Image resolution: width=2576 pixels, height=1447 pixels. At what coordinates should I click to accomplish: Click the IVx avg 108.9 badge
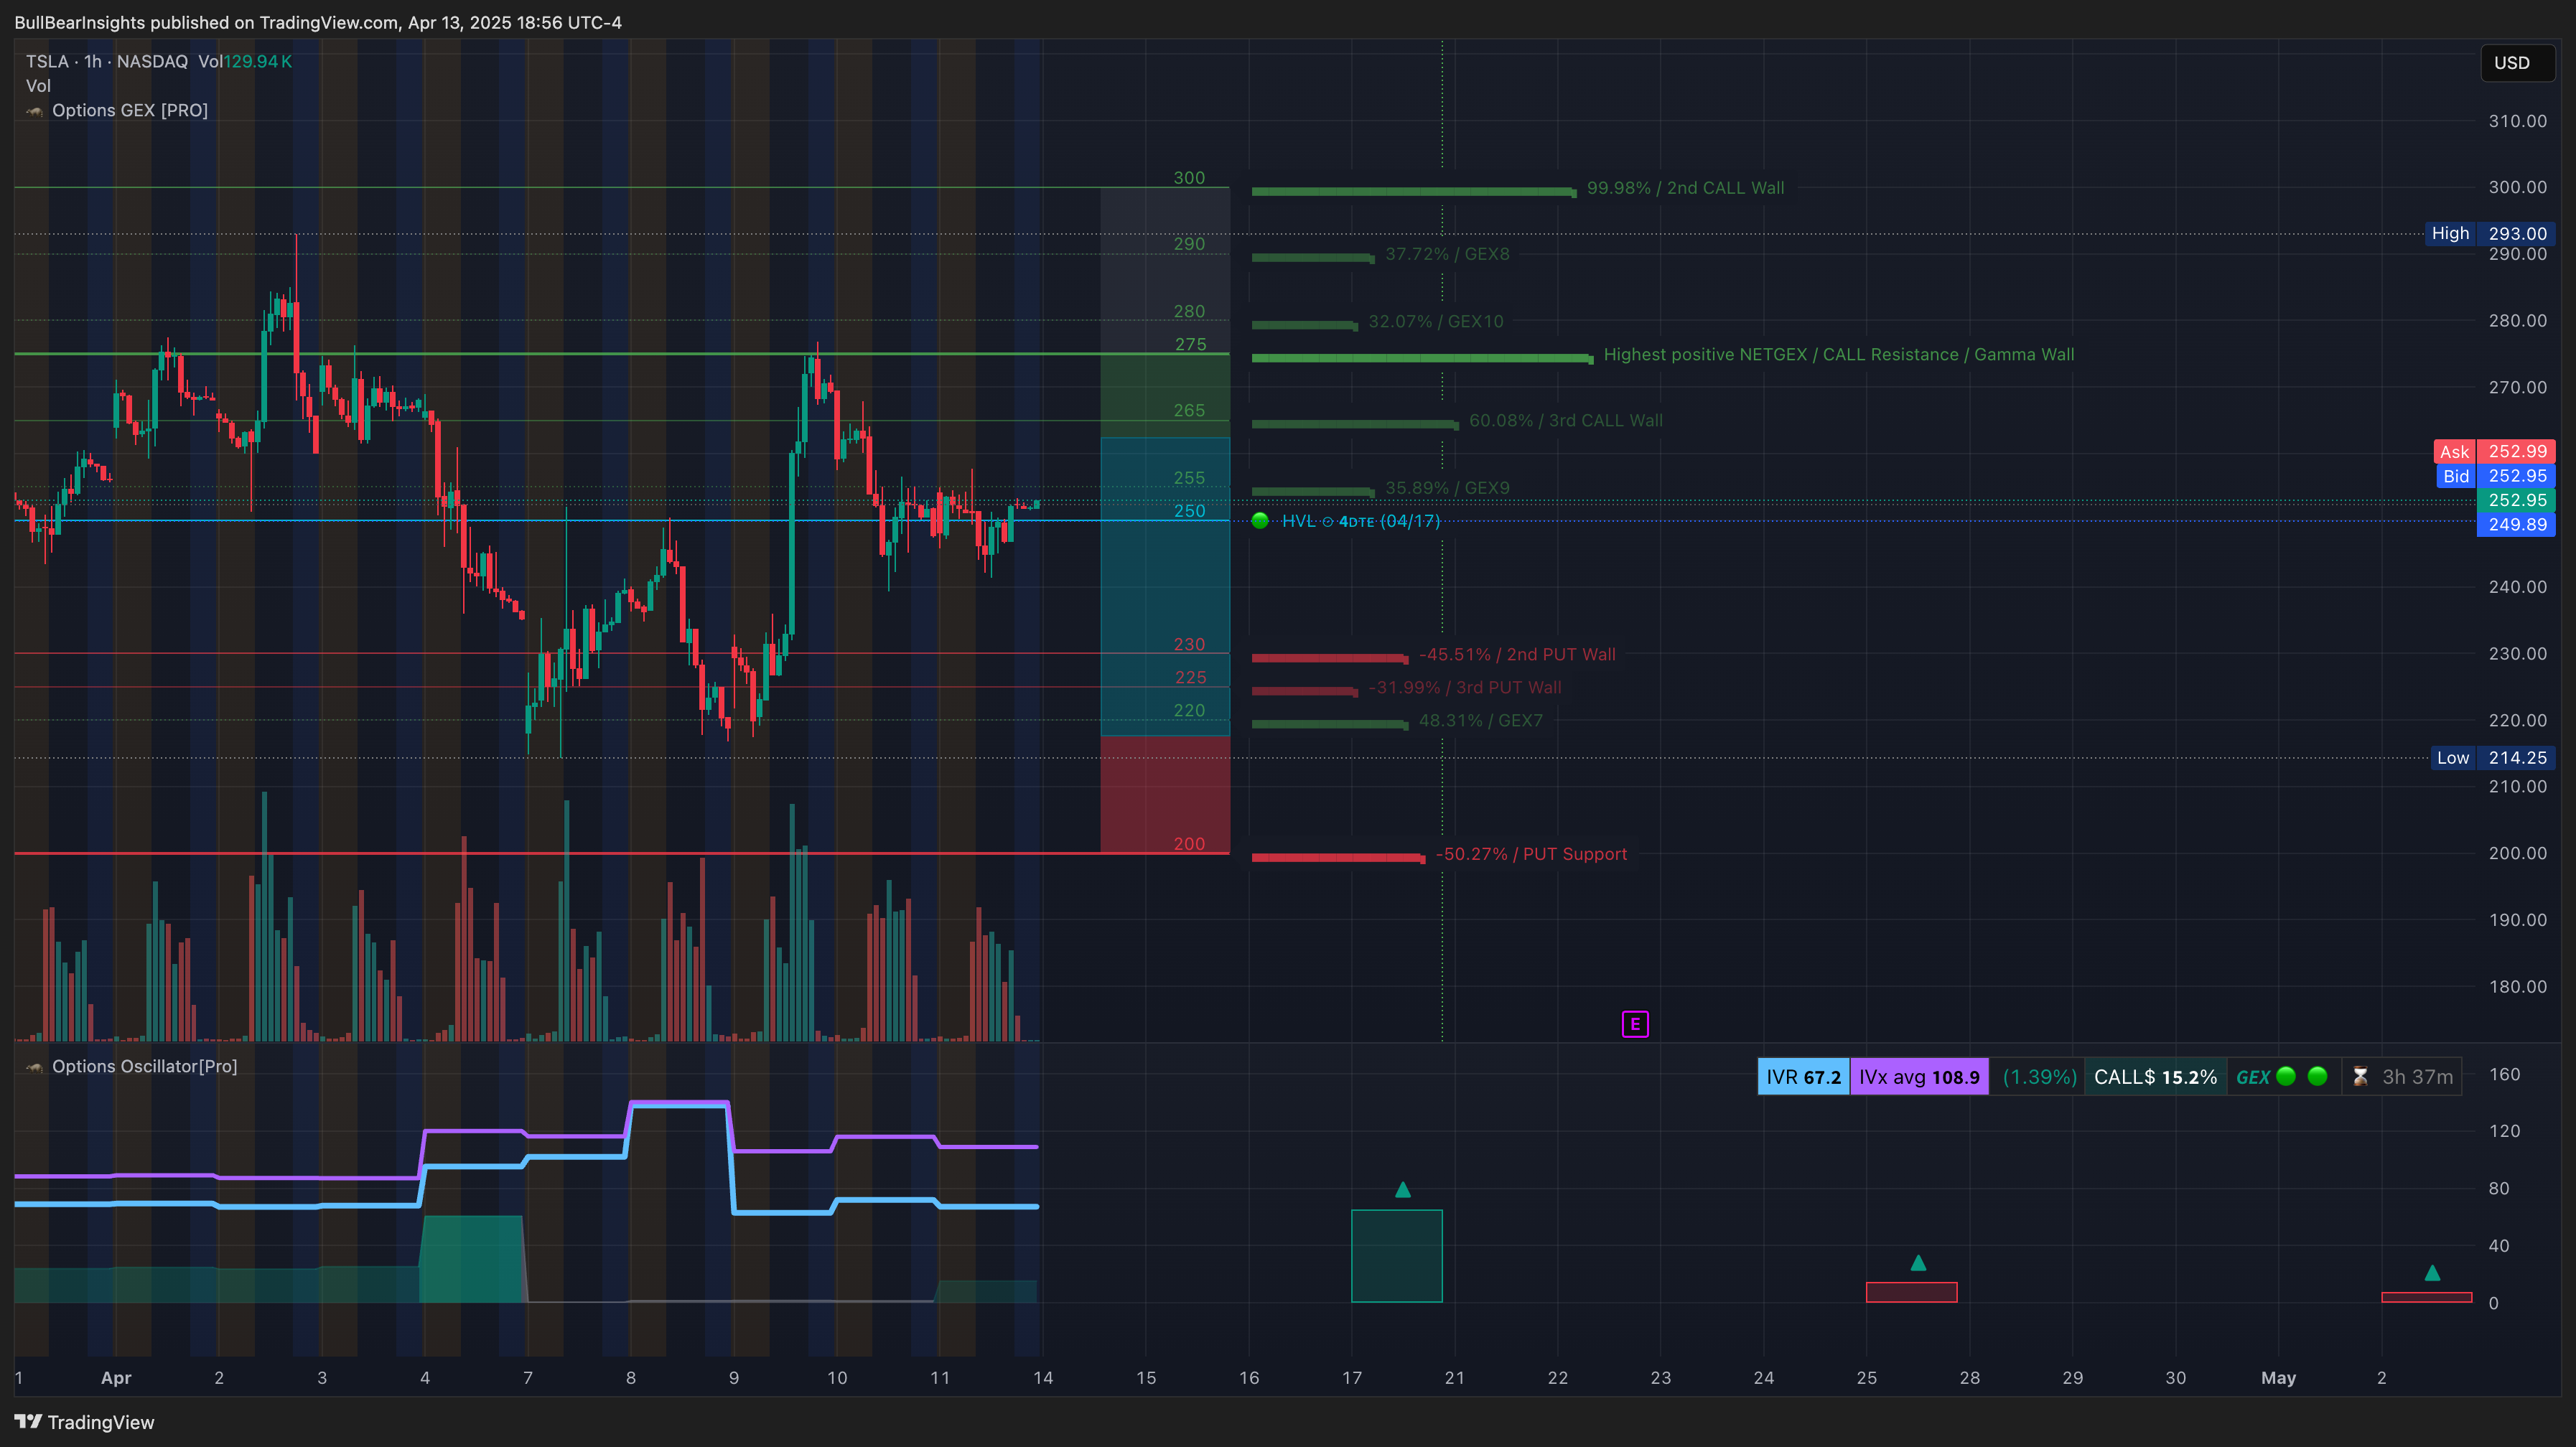[x=1919, y=1077]
